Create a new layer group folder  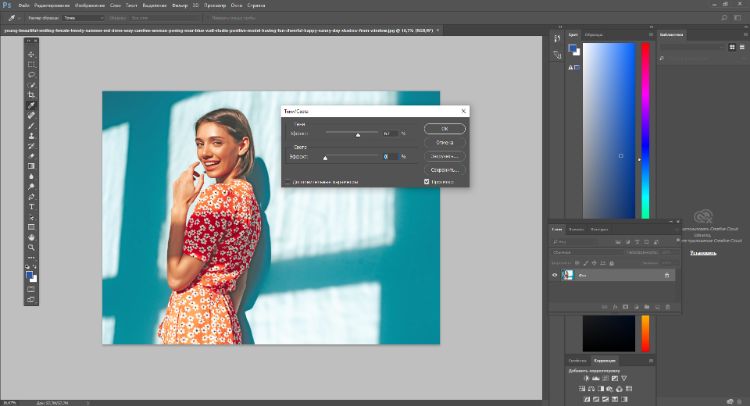(647, 307)
